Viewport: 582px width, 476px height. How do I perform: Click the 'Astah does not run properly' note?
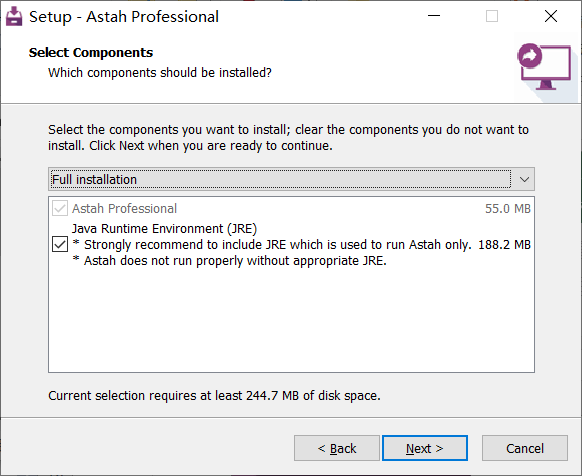click(230, 261)
